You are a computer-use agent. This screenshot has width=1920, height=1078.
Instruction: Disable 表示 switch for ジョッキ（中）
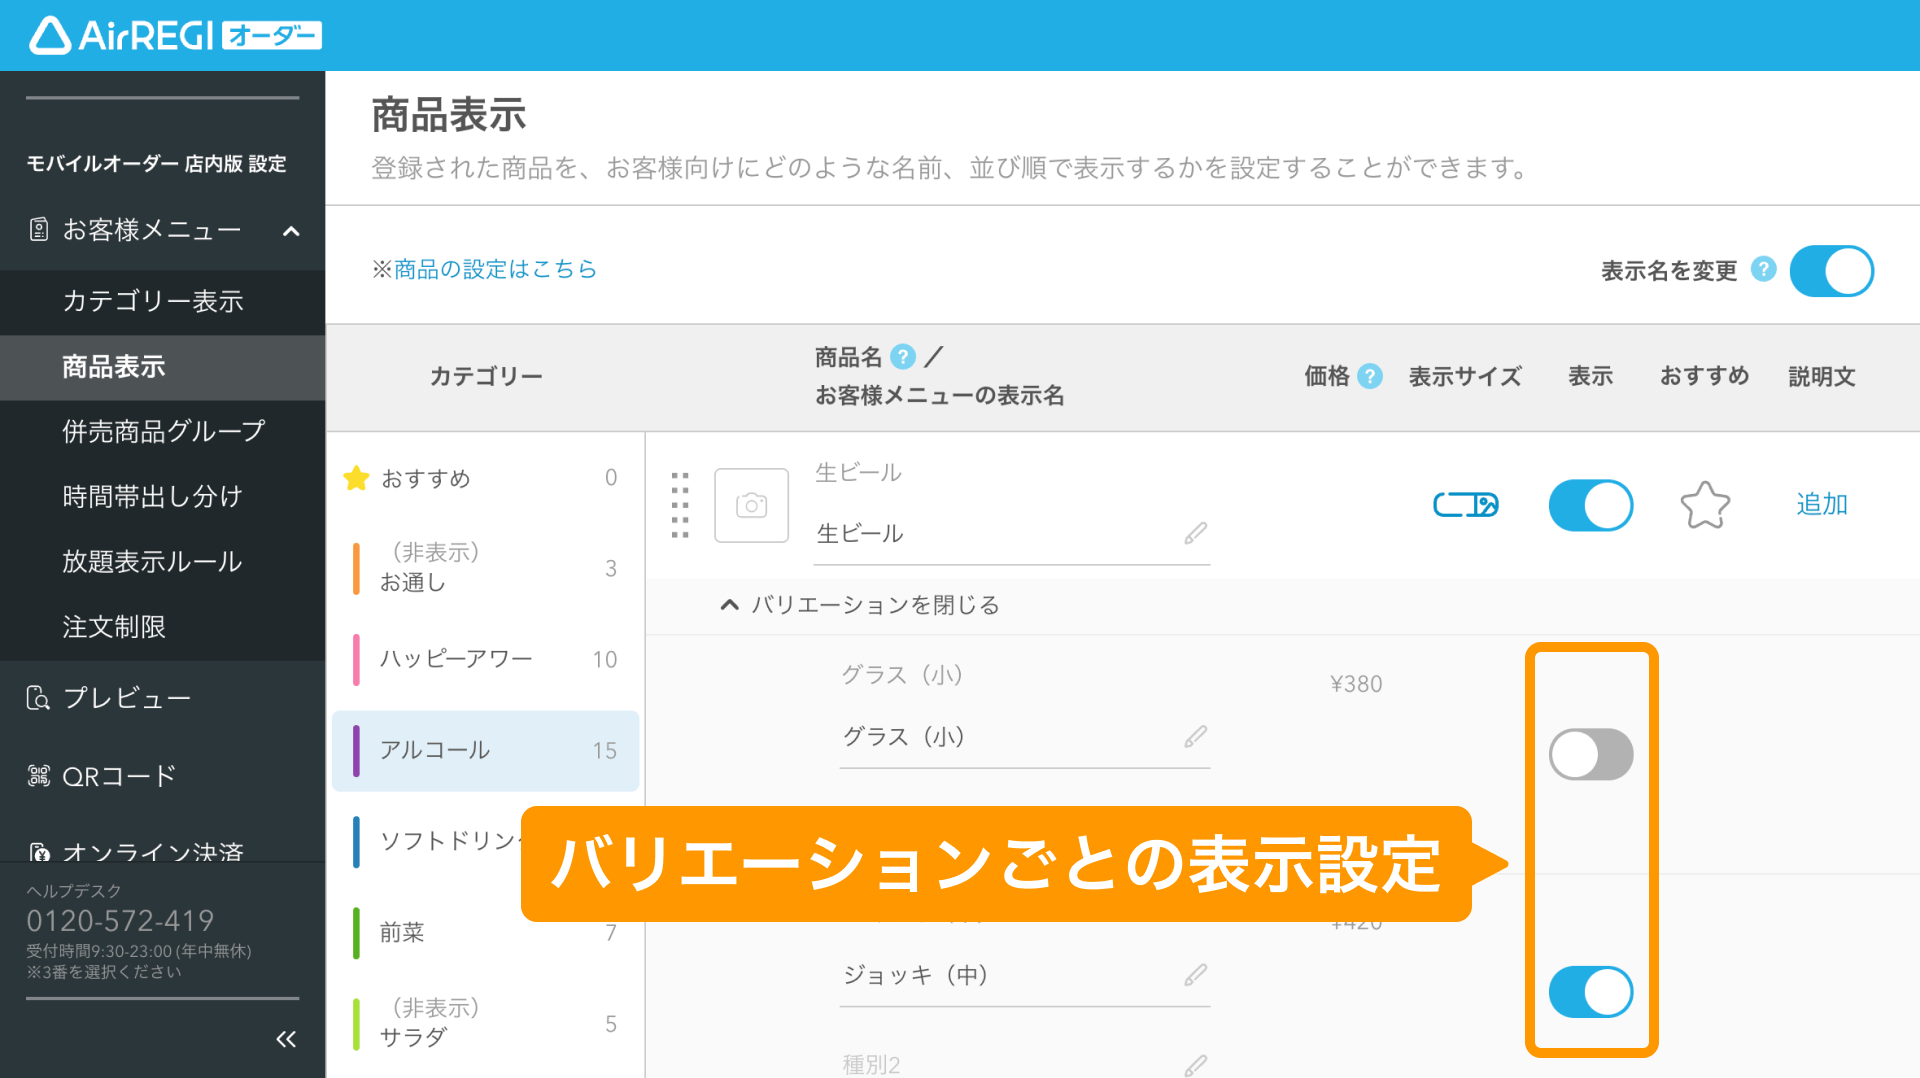(x=1590, y=992)
